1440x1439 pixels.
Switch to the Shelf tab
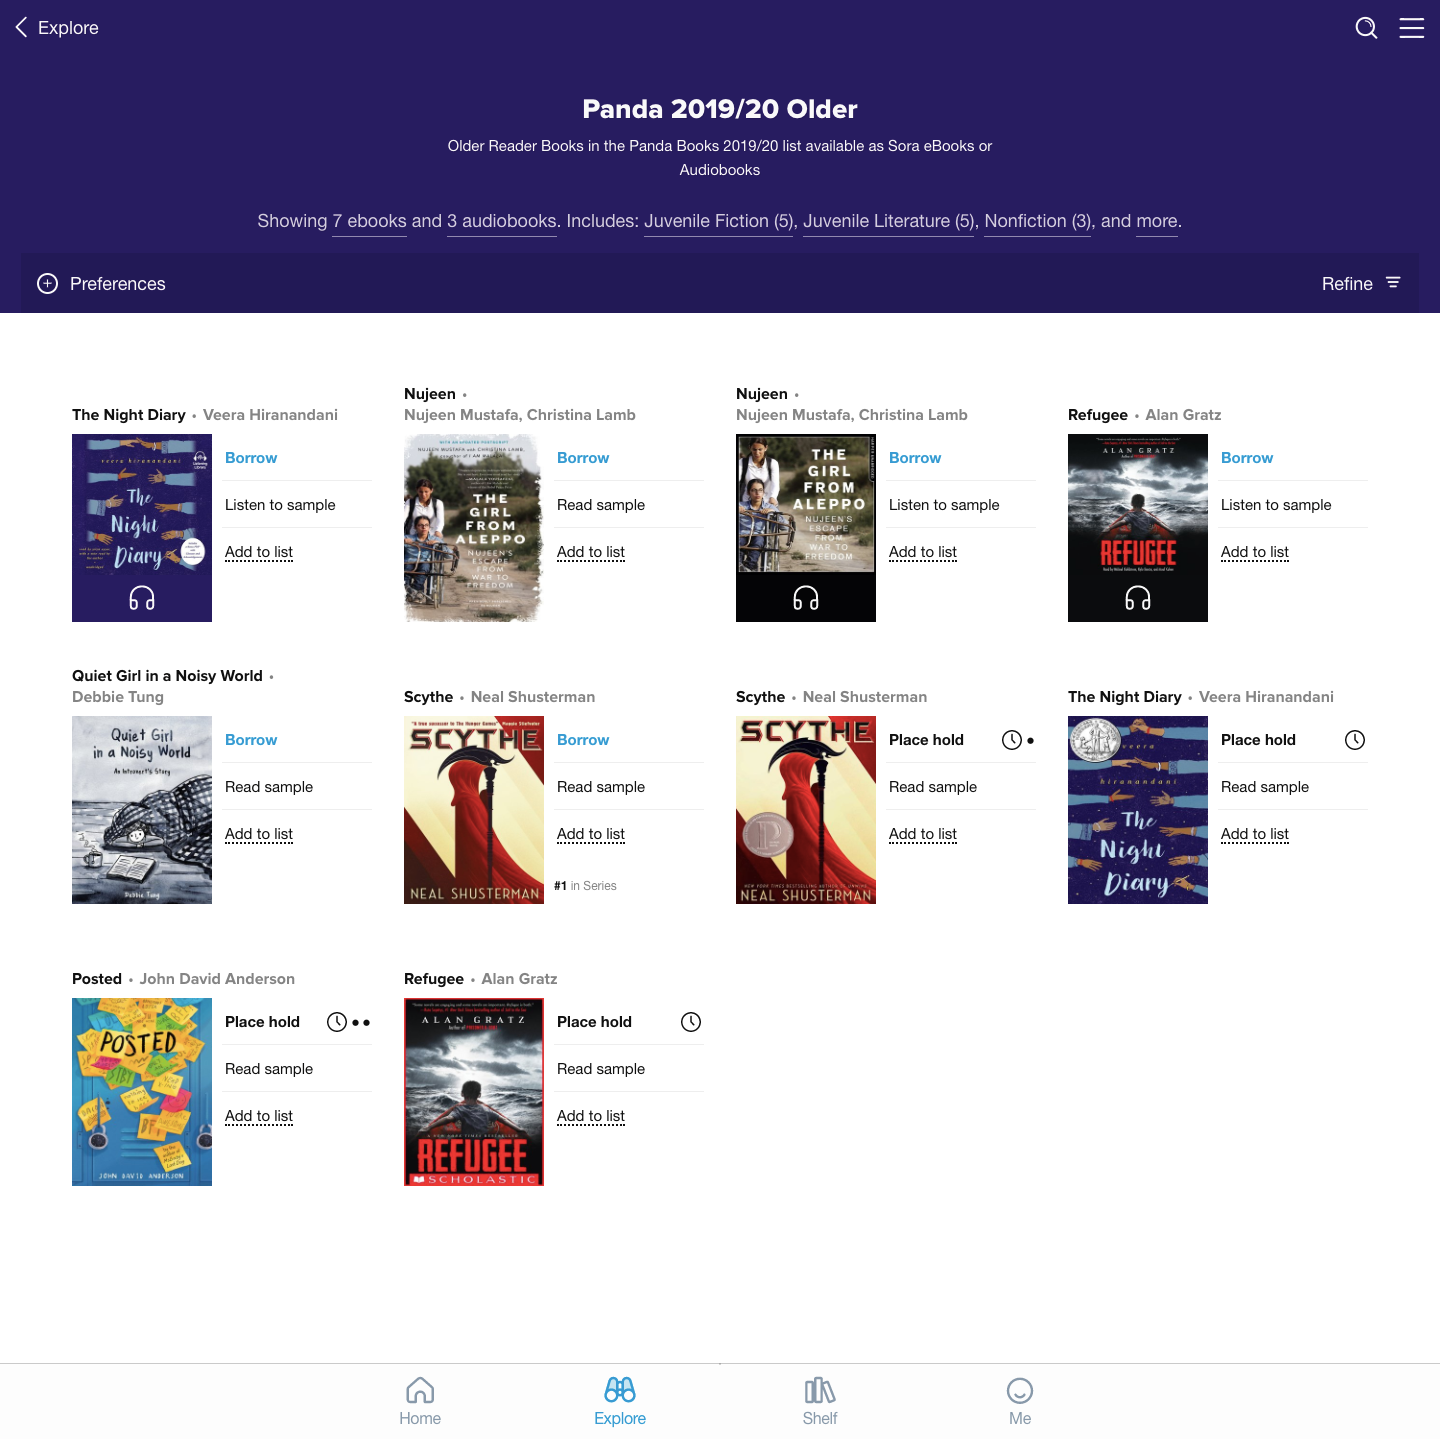(820, 1401)
